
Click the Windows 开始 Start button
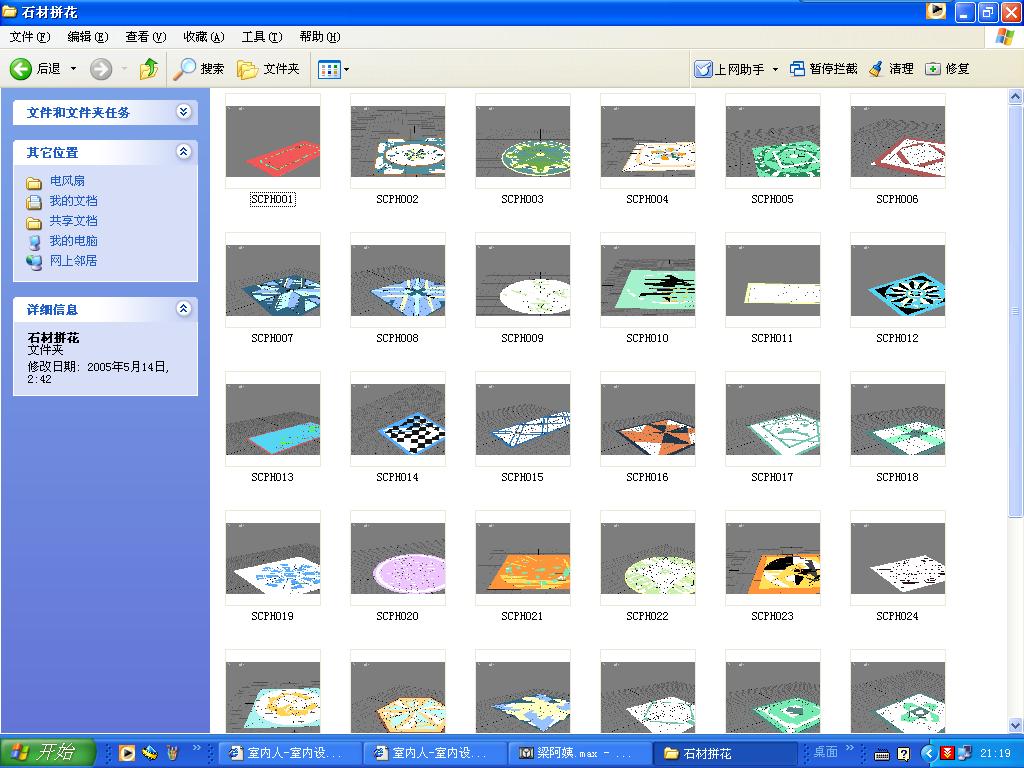47,753
